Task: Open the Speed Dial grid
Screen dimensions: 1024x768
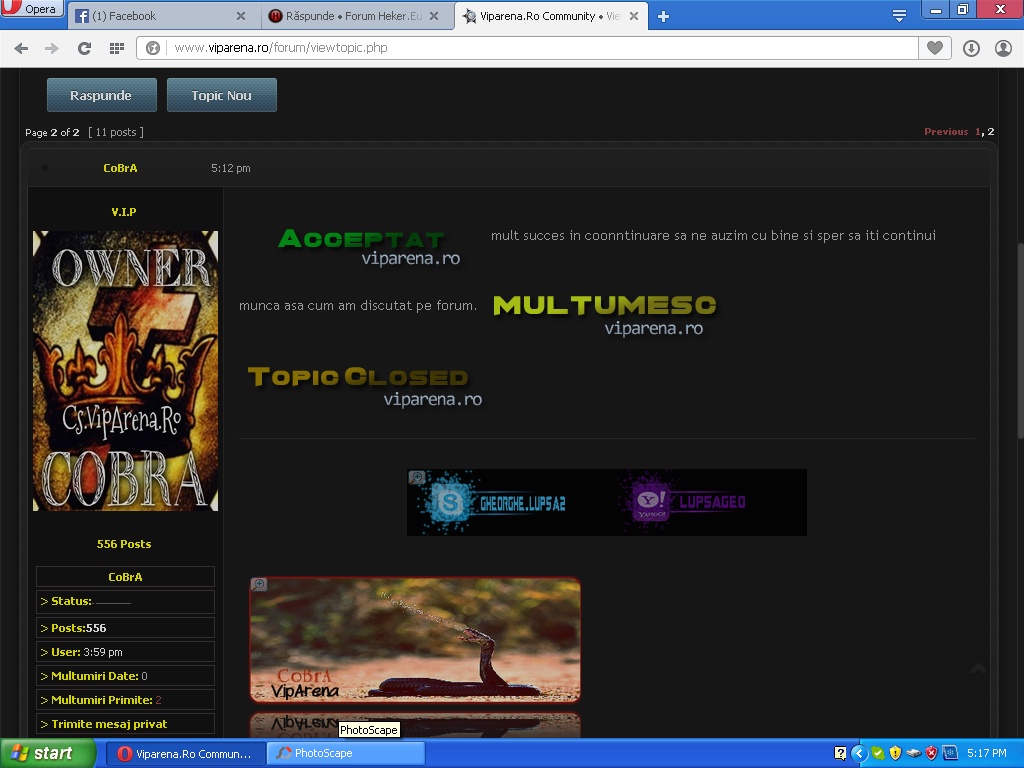Action: (117, 48)
